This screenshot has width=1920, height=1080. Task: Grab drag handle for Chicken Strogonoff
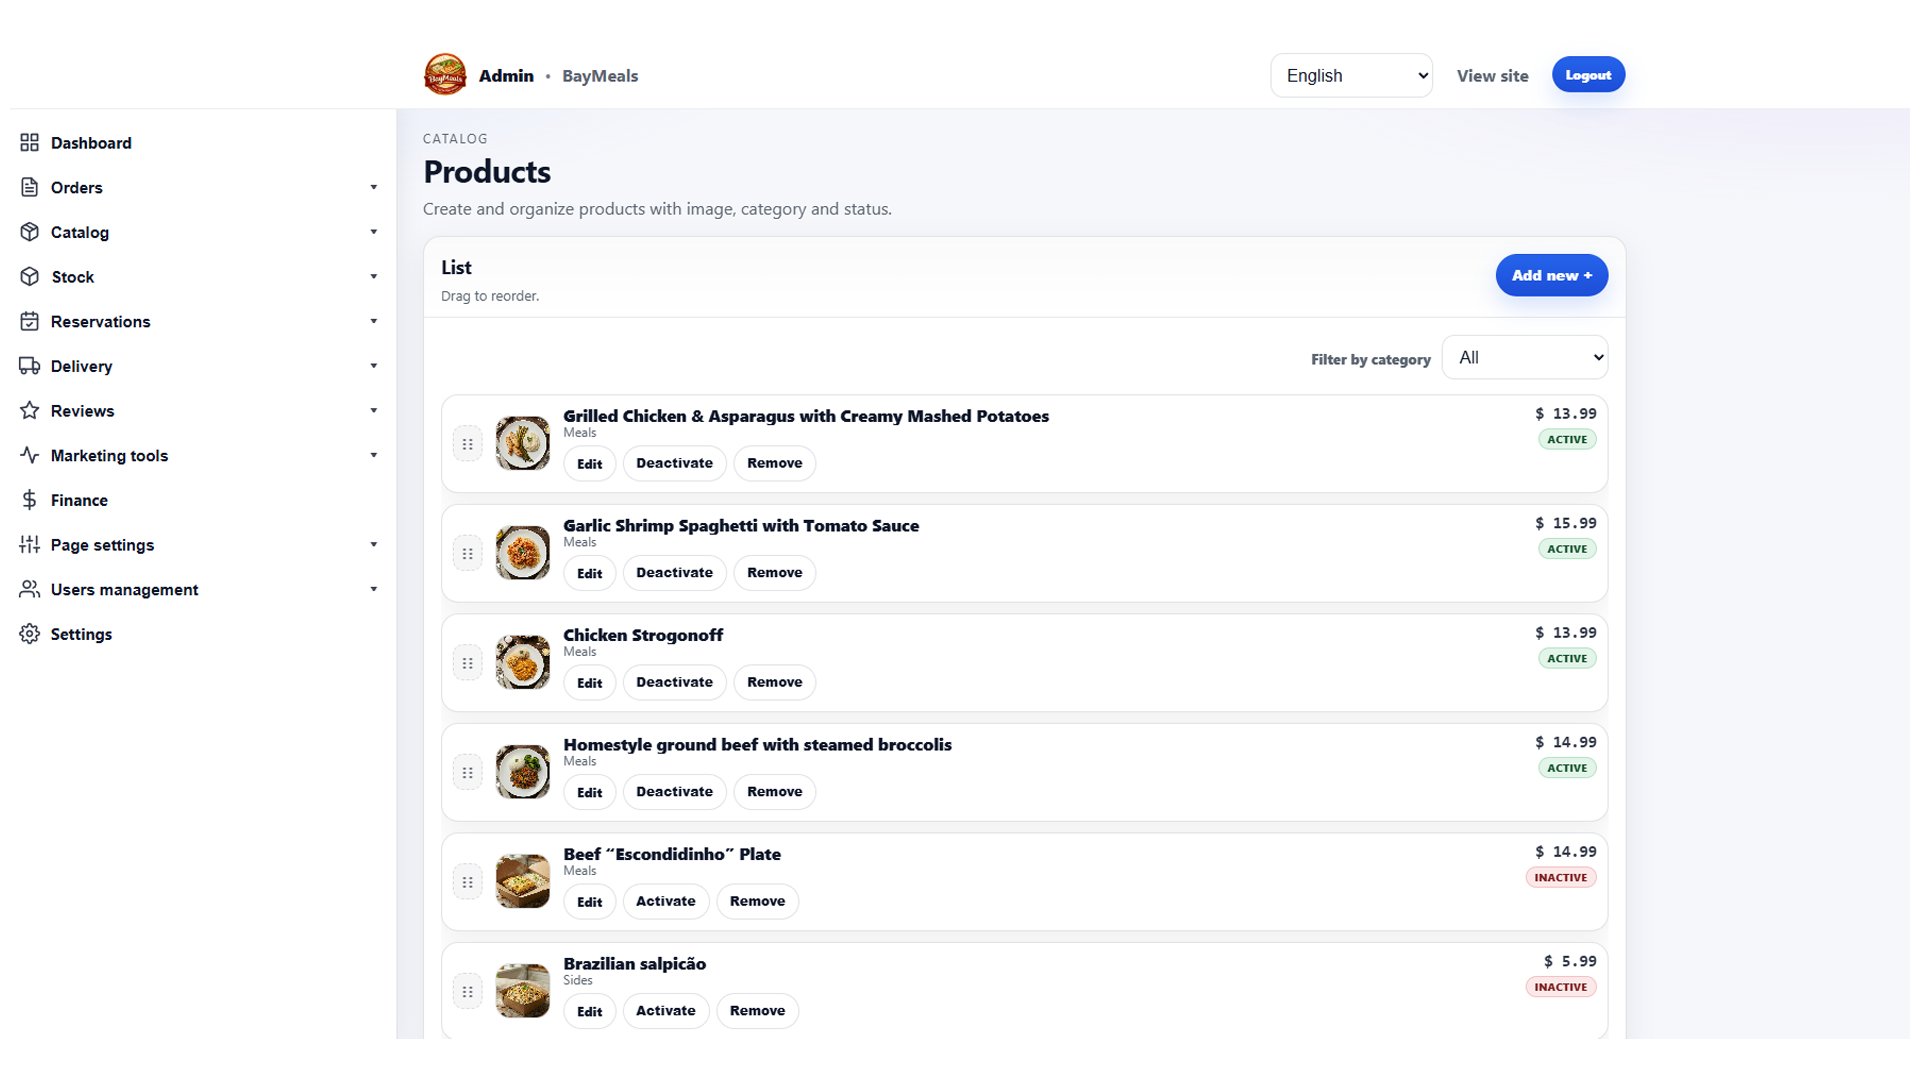pos(467,663)
